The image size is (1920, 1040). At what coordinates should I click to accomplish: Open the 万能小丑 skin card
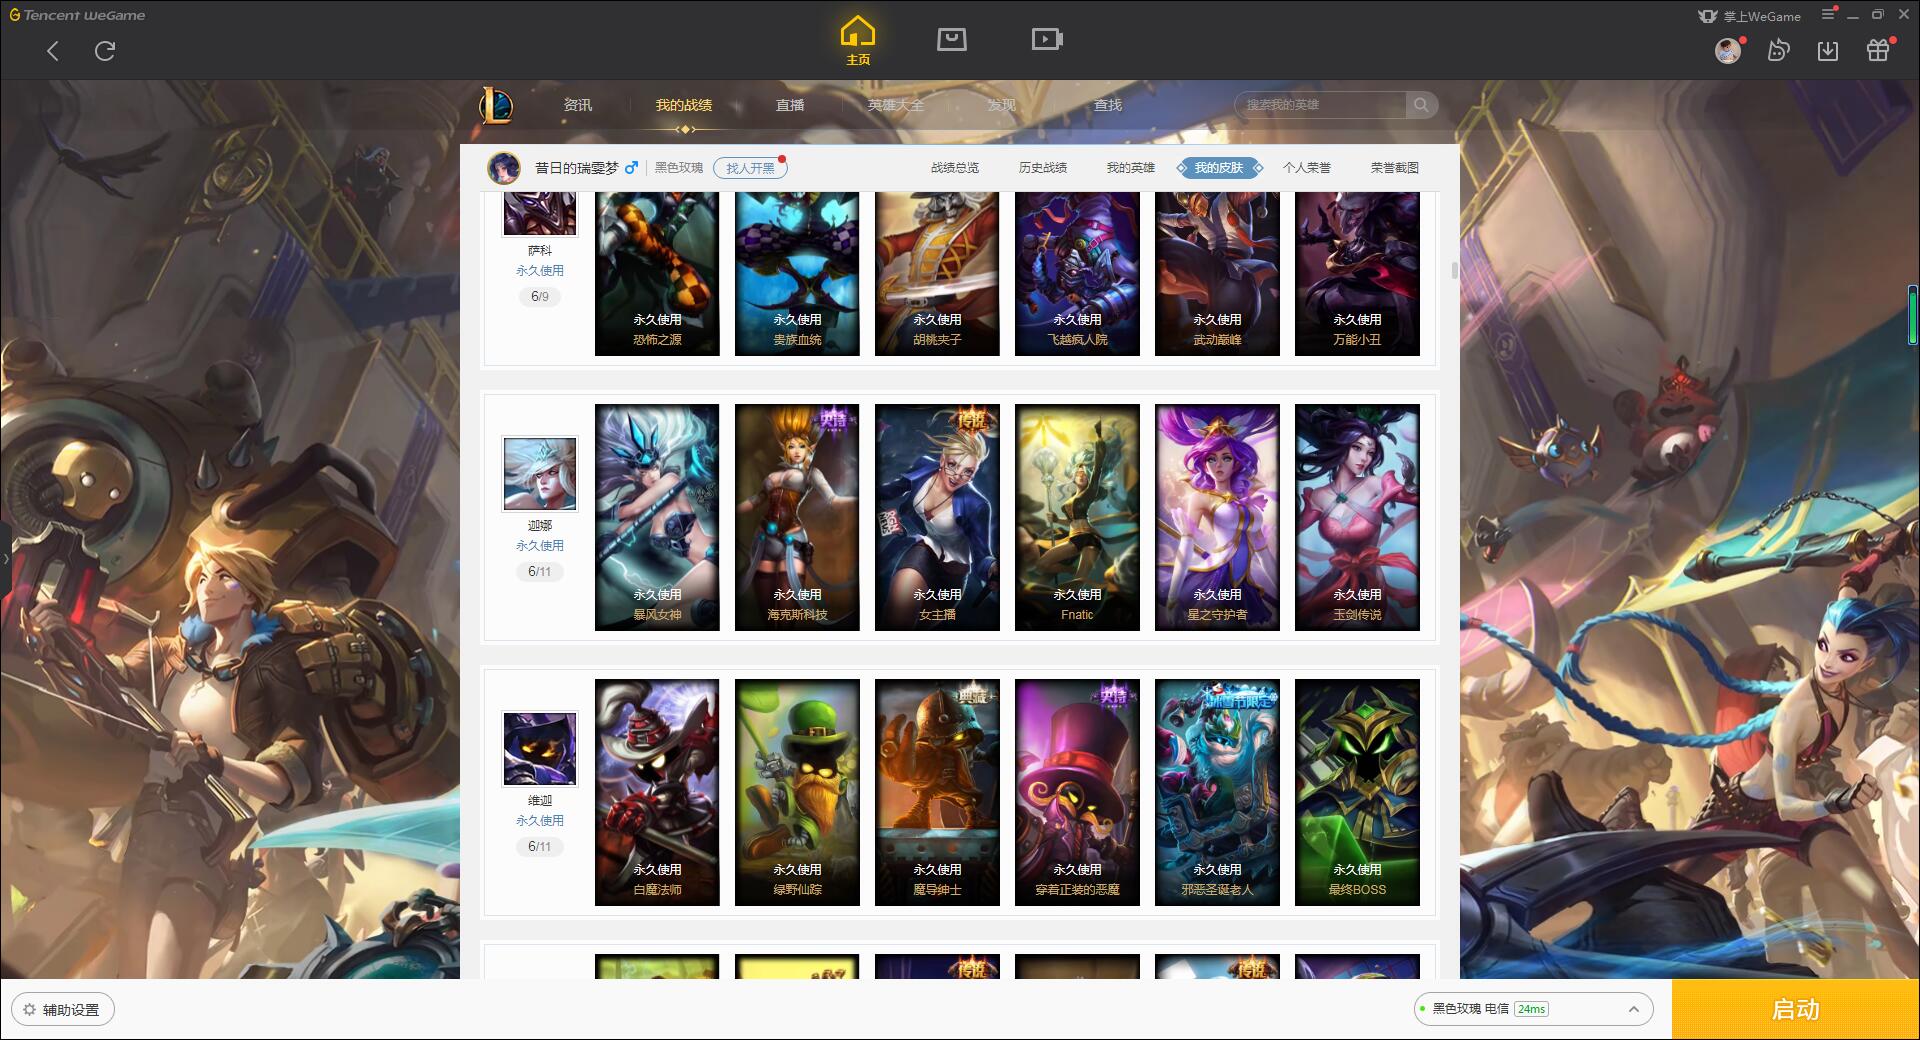click(x=1357, y=273)
